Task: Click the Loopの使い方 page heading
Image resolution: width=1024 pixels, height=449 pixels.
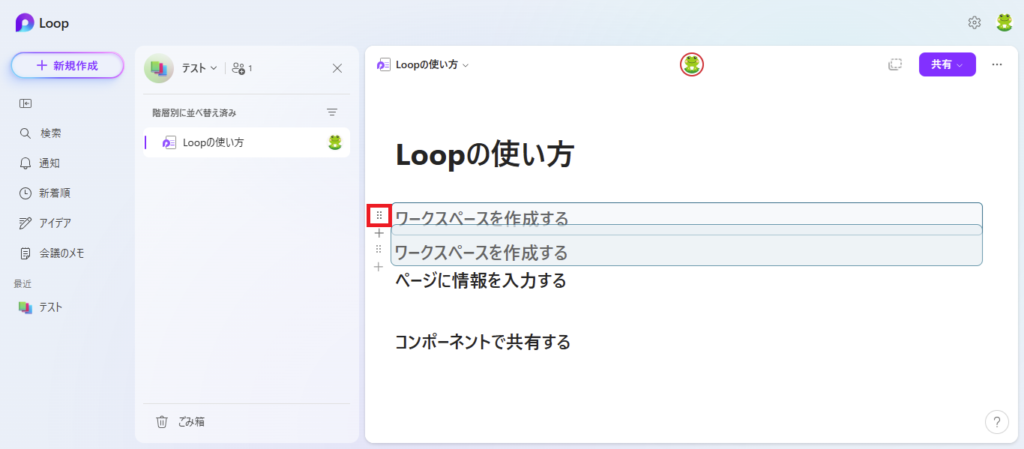Action: coord(485,155)
